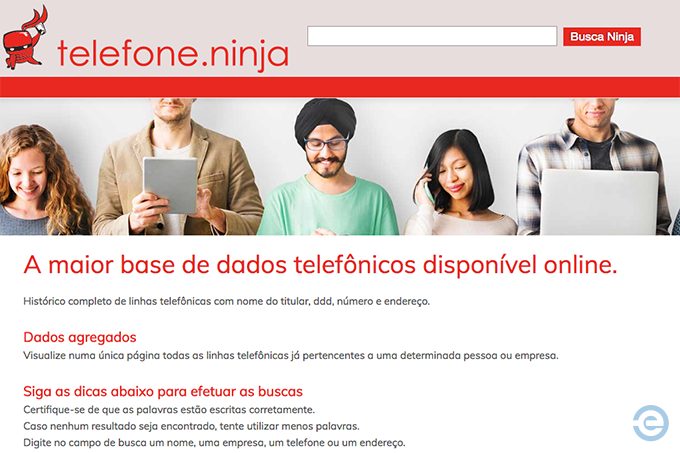Click the silver laptop in banner
Viewport: 680px width, 453px height.
point(600,202)
